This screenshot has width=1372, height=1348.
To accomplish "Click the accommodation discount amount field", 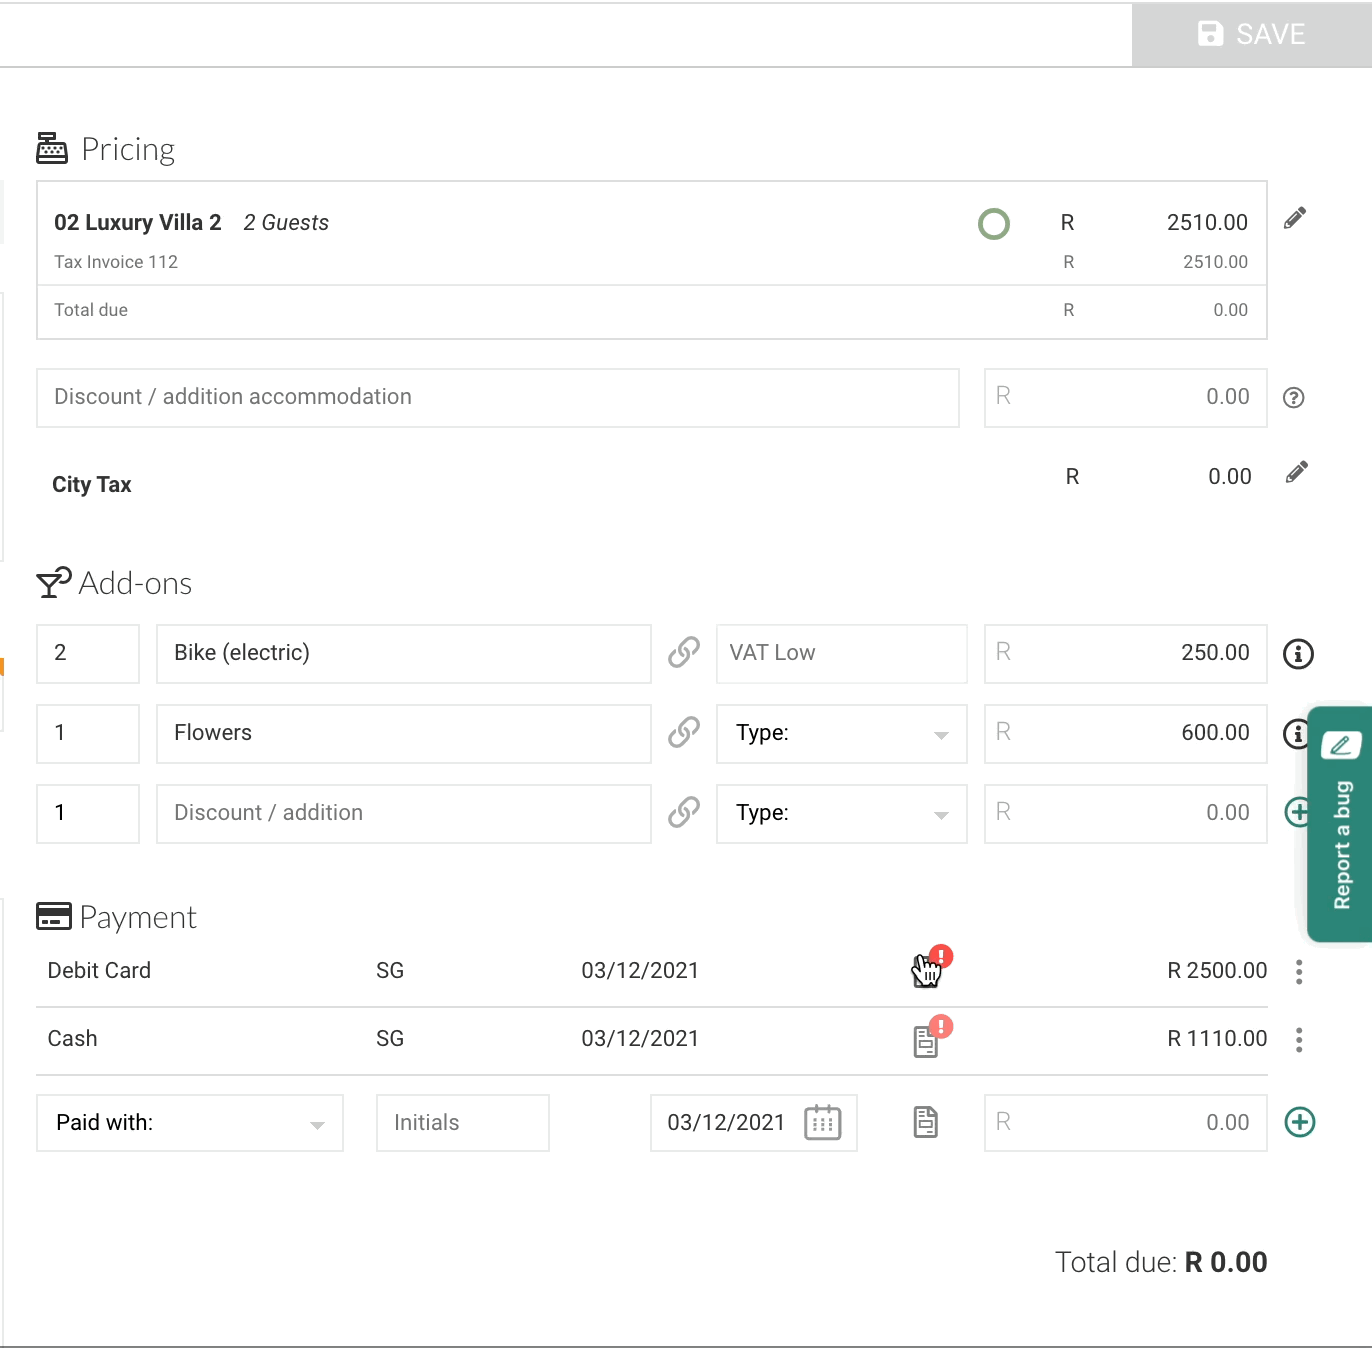I will tap(1126, 398).
